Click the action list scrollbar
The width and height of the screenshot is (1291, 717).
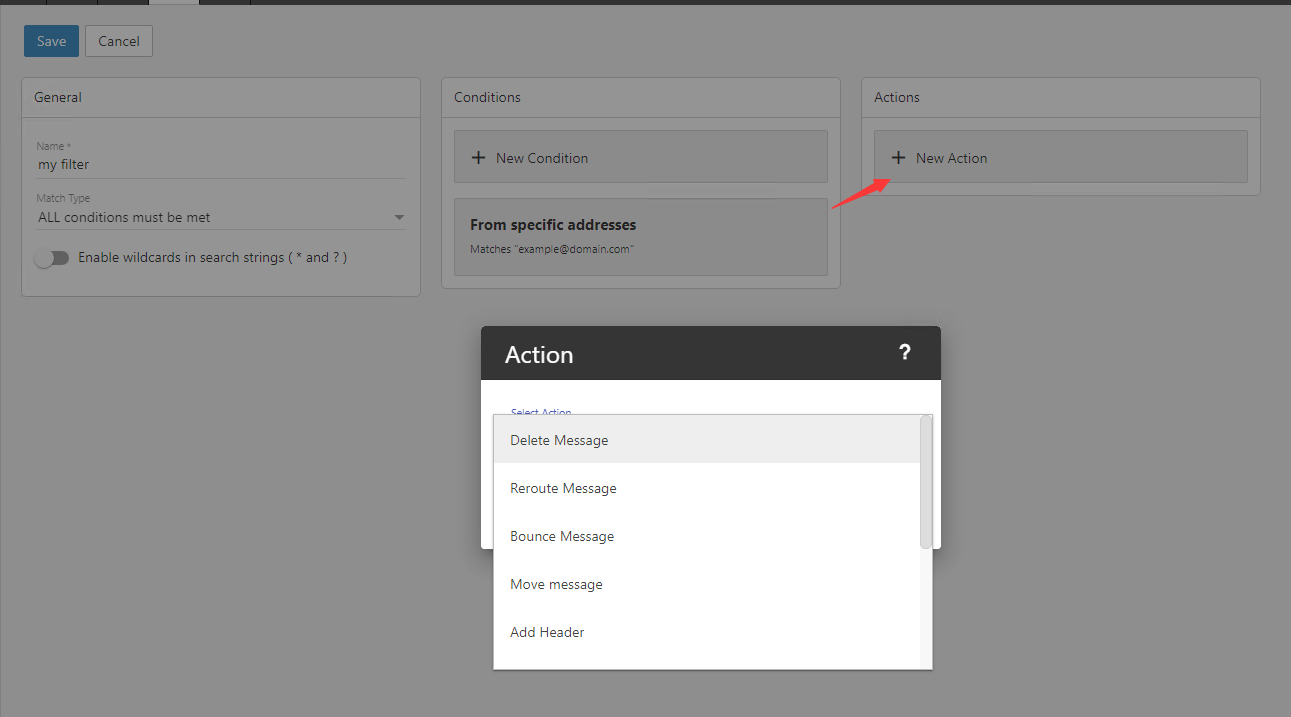tap(926, 483)
